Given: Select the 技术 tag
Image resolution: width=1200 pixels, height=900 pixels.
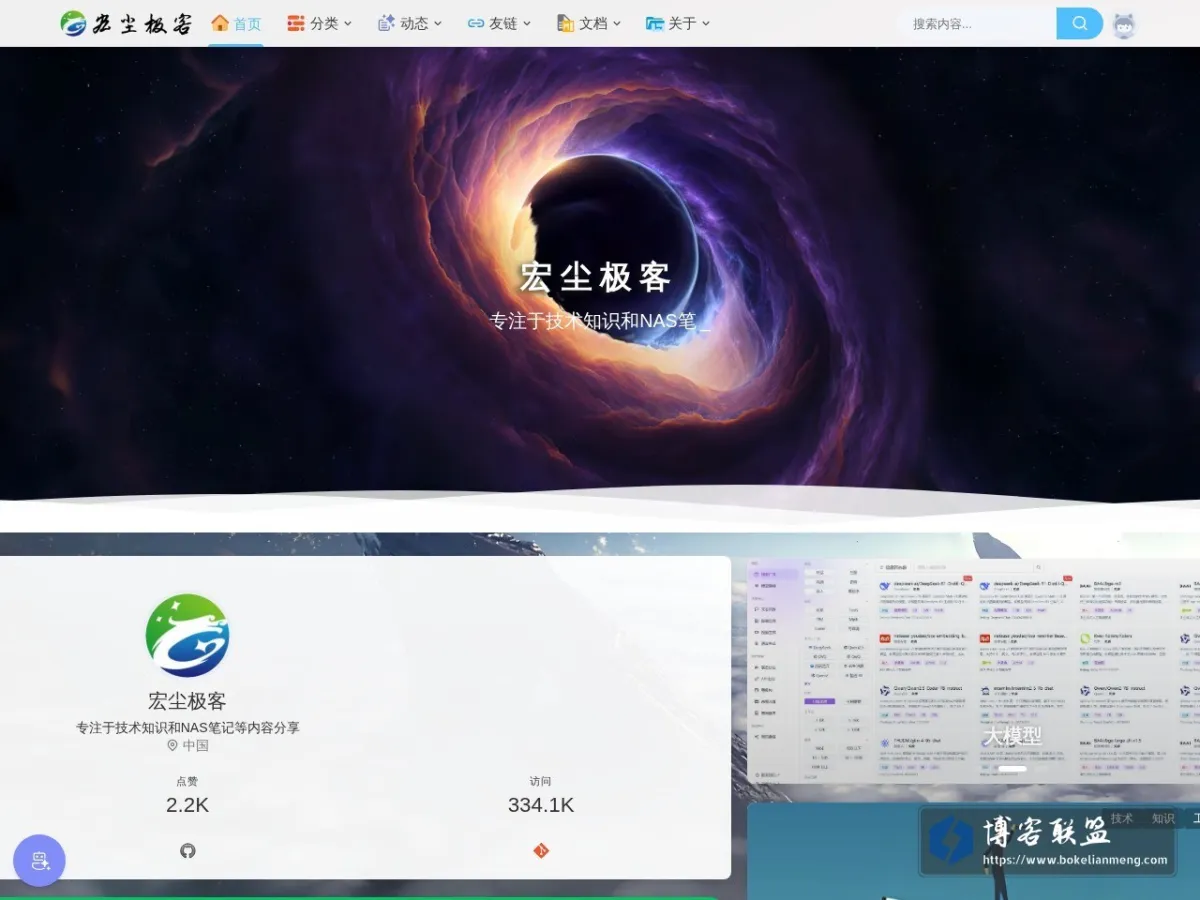Looking at the screenshot, I should [1122, 818].
